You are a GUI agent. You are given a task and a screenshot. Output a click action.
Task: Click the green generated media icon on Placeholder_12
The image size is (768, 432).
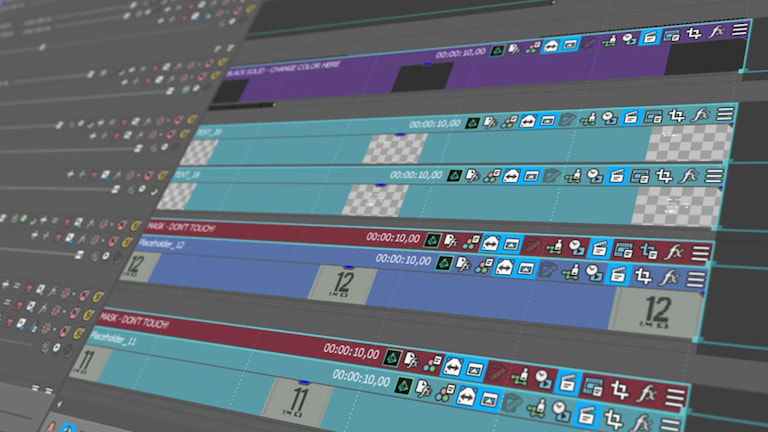pos(442,264)
